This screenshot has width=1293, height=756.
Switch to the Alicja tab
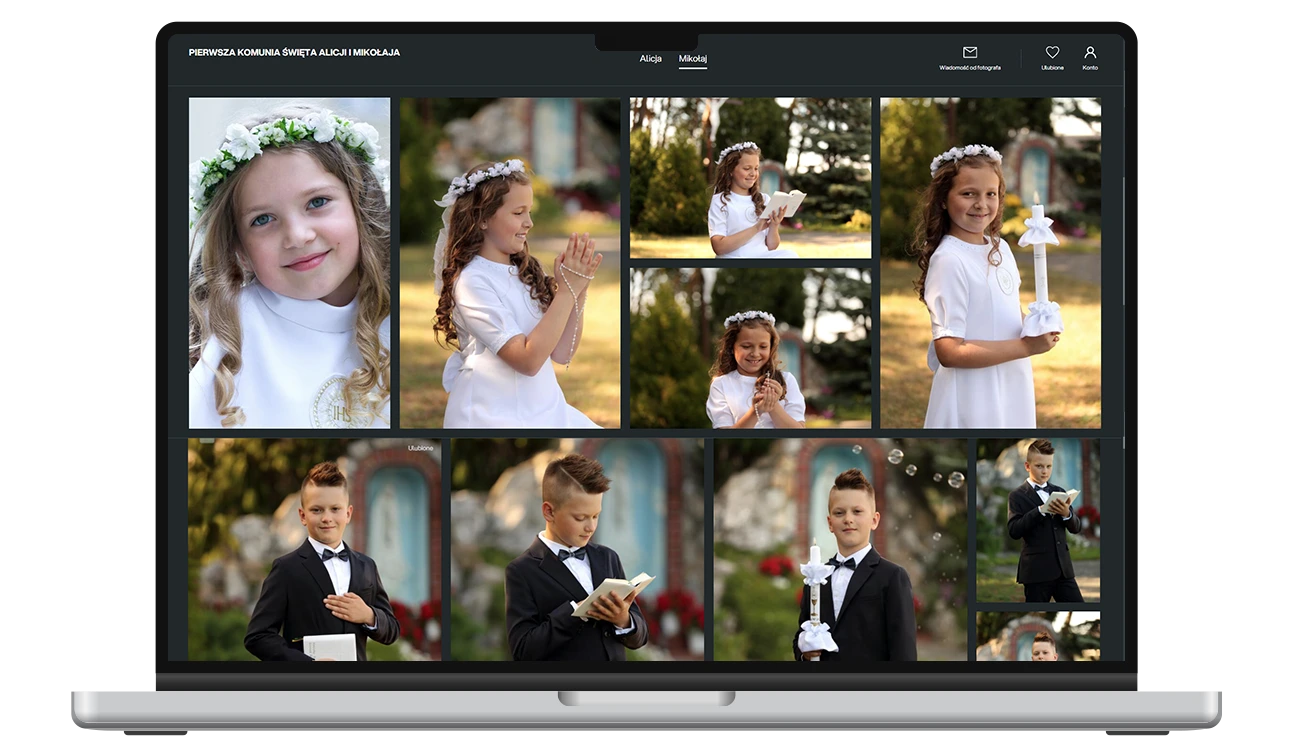coord(650,59)
